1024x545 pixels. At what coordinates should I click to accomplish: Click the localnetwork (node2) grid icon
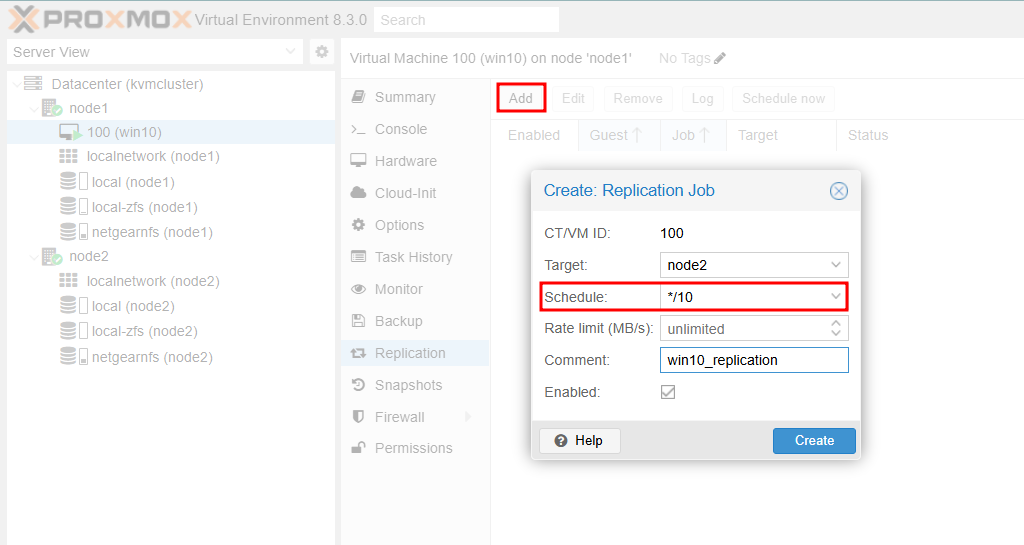coord(68,281)
